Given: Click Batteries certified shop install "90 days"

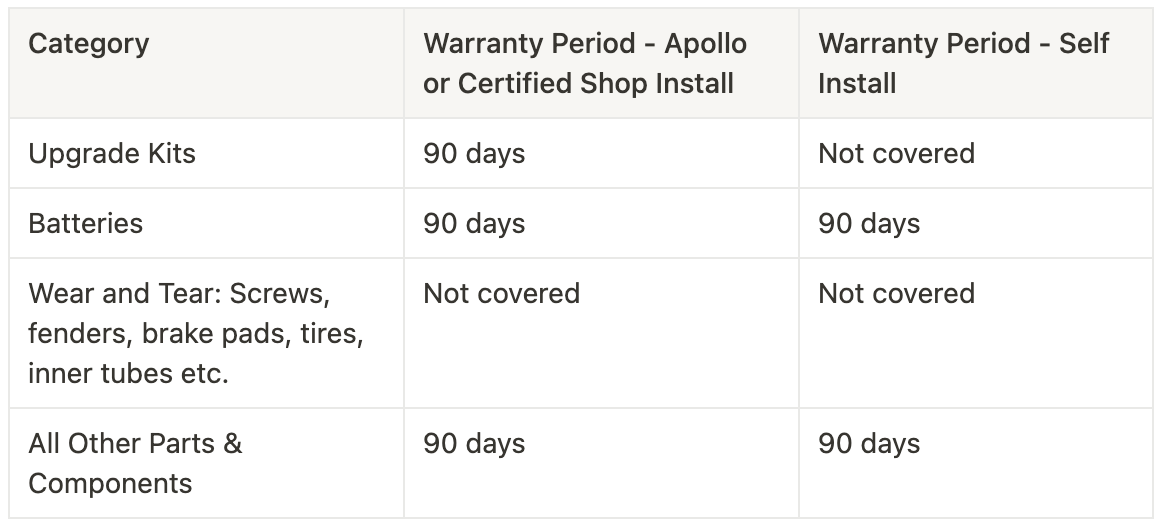Looking at the screenshot, I should click(x=474, y=224).
